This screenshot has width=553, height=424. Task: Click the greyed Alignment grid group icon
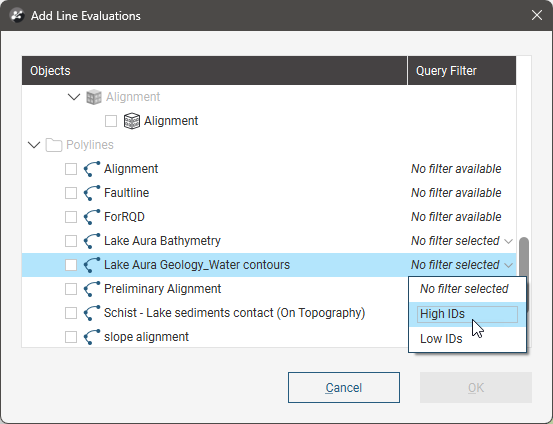94,97
